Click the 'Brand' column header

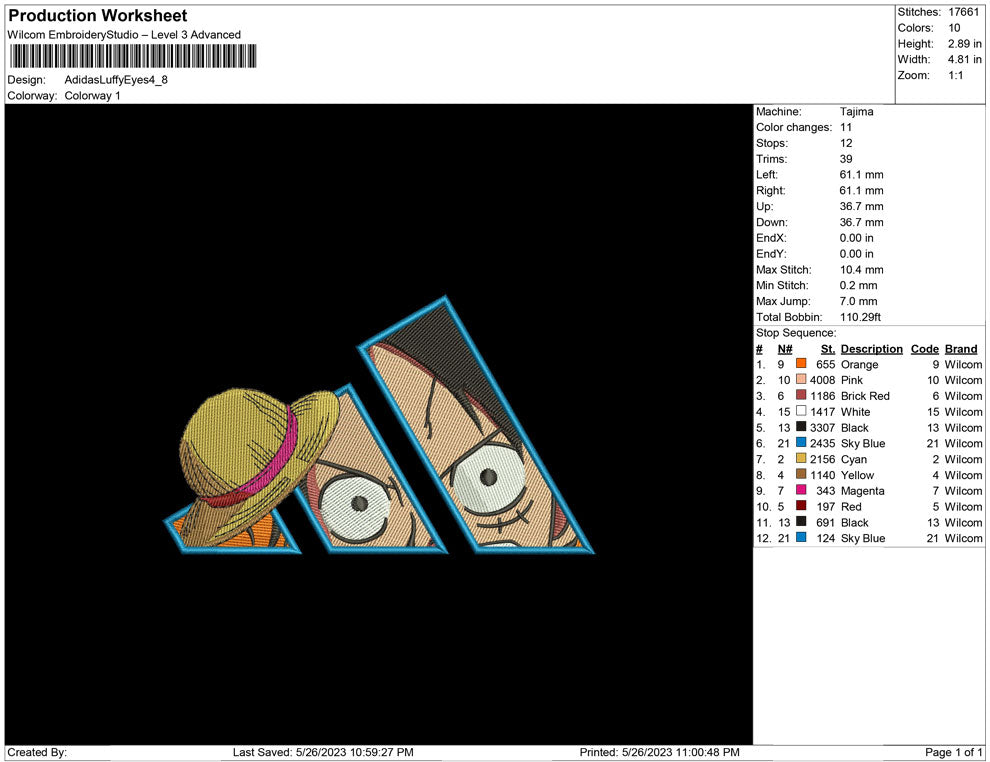pyautogui.click(x=961, y=349)
